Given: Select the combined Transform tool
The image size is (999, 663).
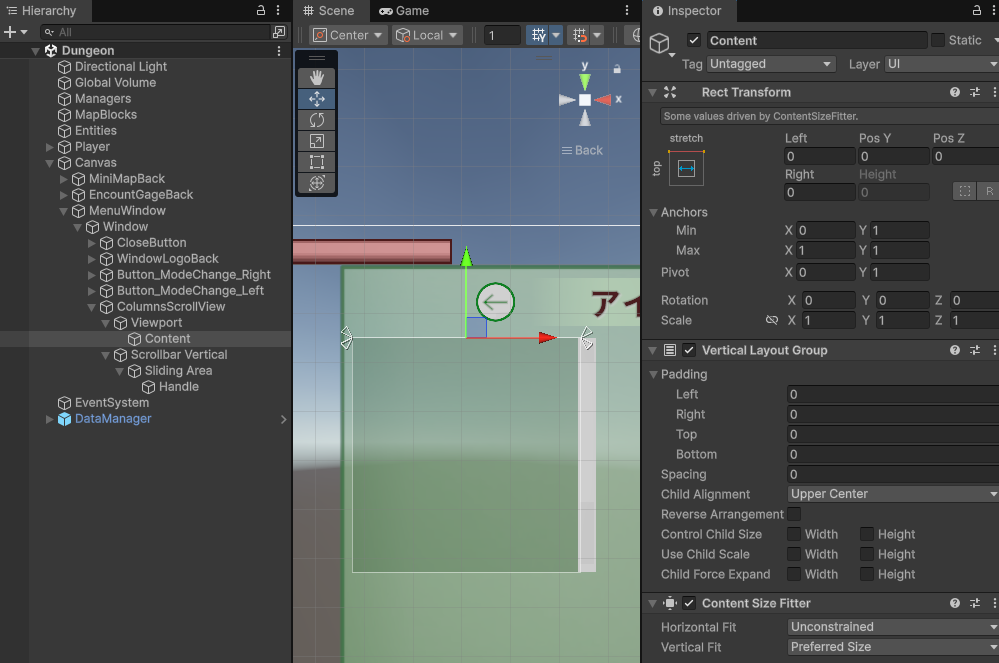Looking at the screenshot, I should coord(317,183).
